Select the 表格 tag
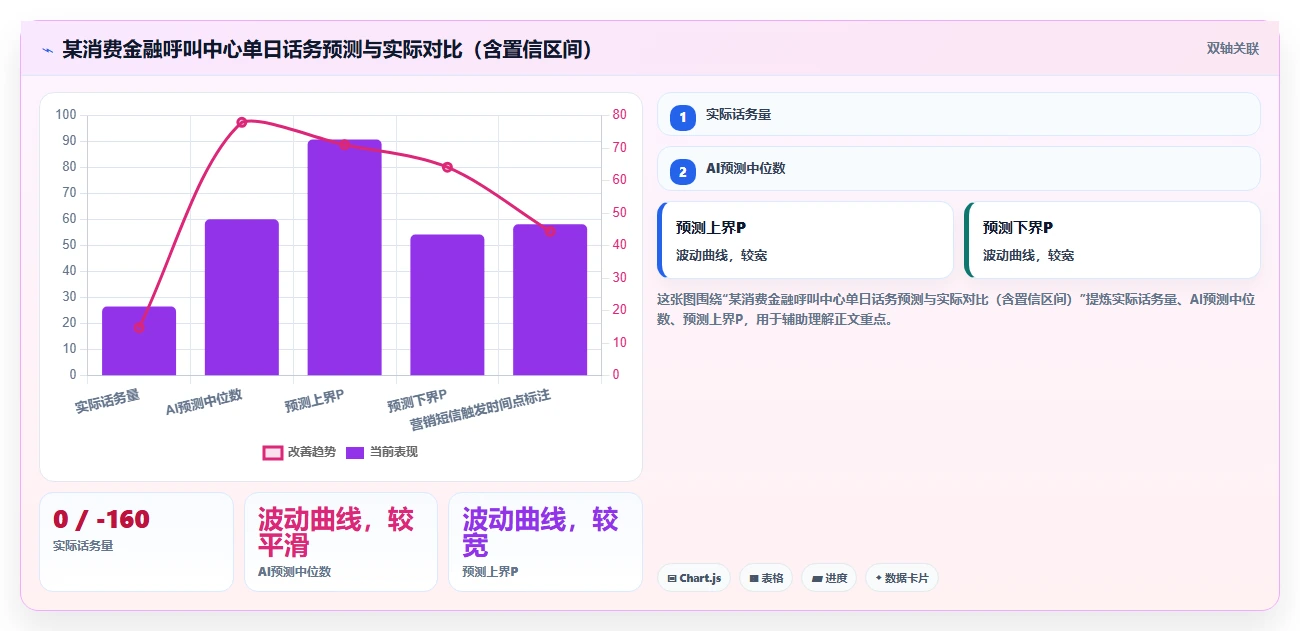 point(766,578)
